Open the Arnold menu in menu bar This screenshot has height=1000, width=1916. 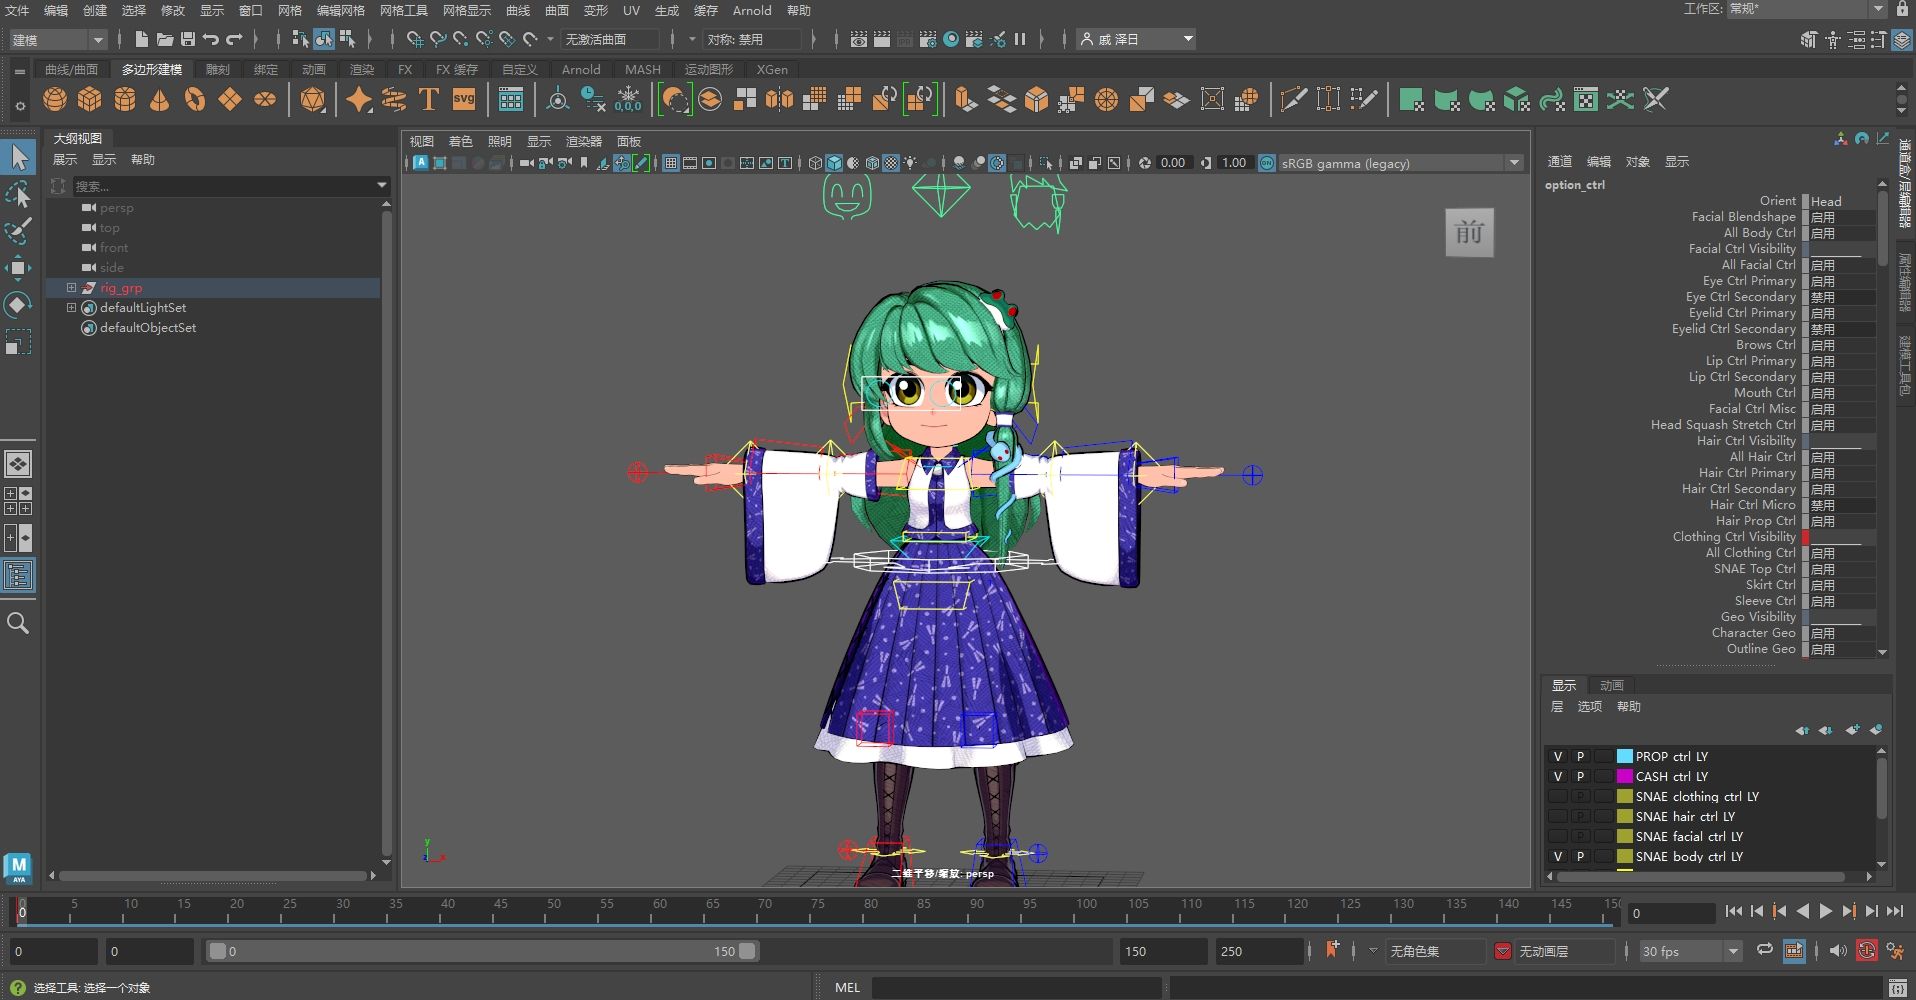[x=752, y=10]
